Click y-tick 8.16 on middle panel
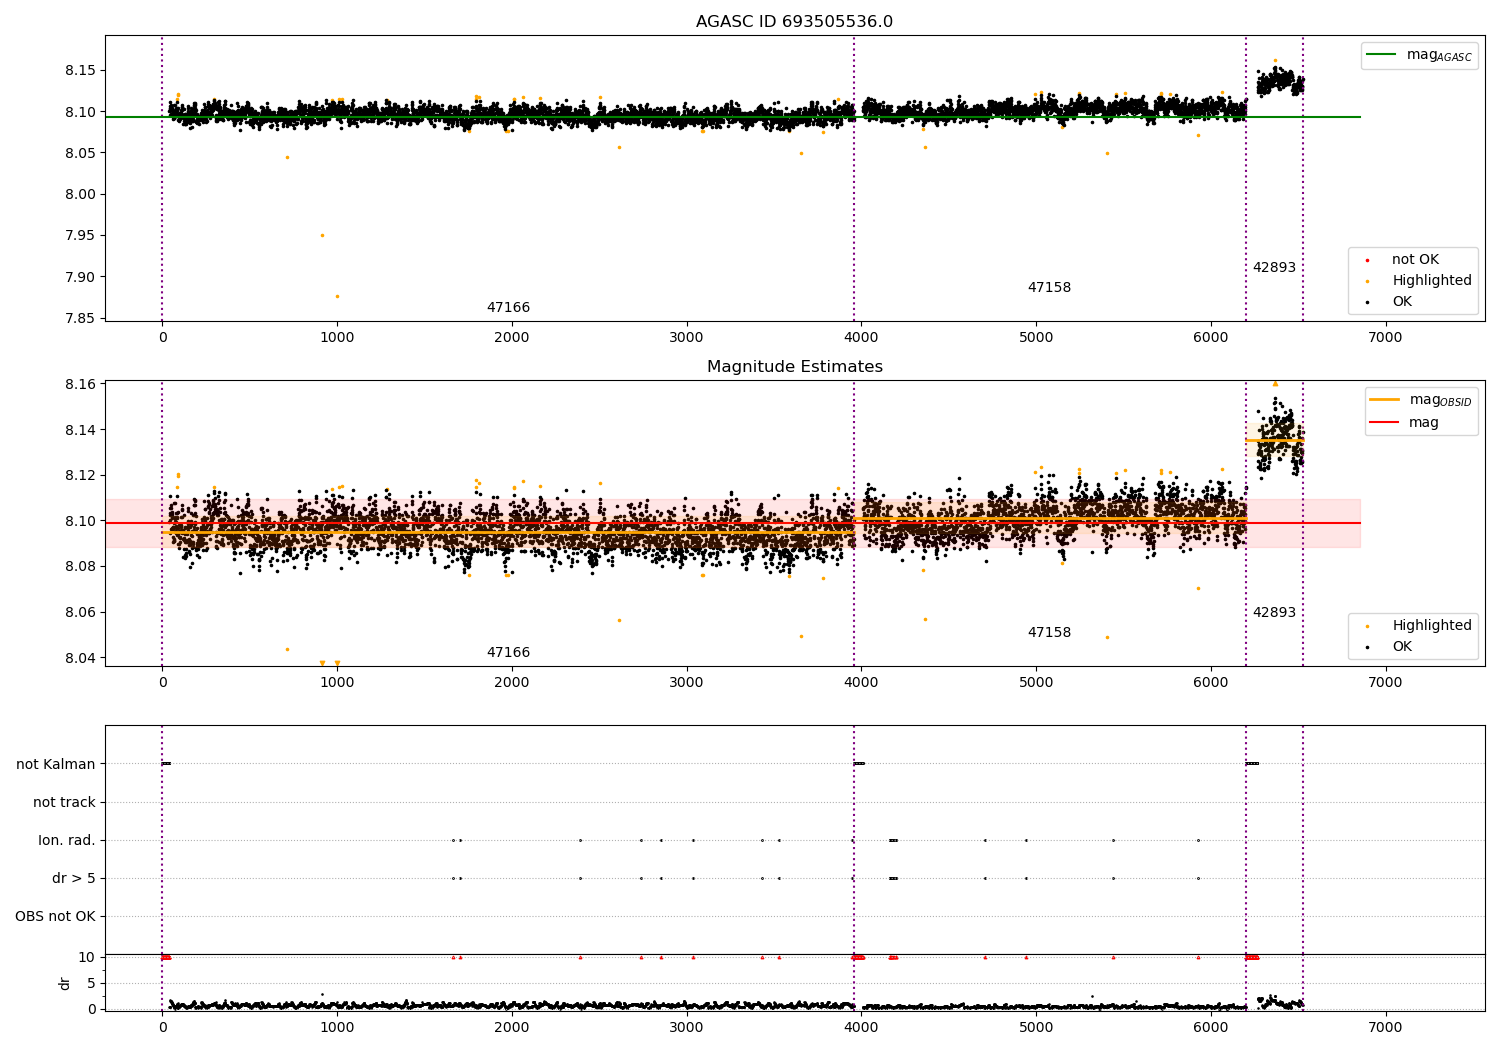1500x1050 pixels. click(79, 385)
